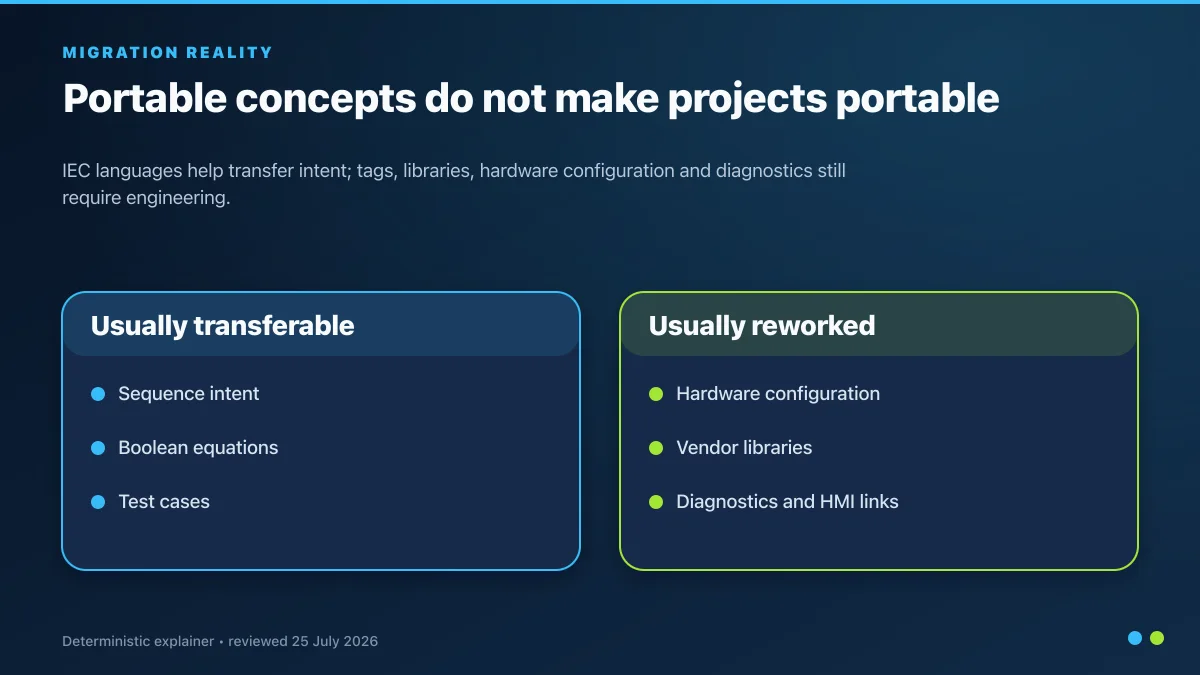
Task: Click the blue dot in bottom-right corner
Action: [x=1135, y=638]
